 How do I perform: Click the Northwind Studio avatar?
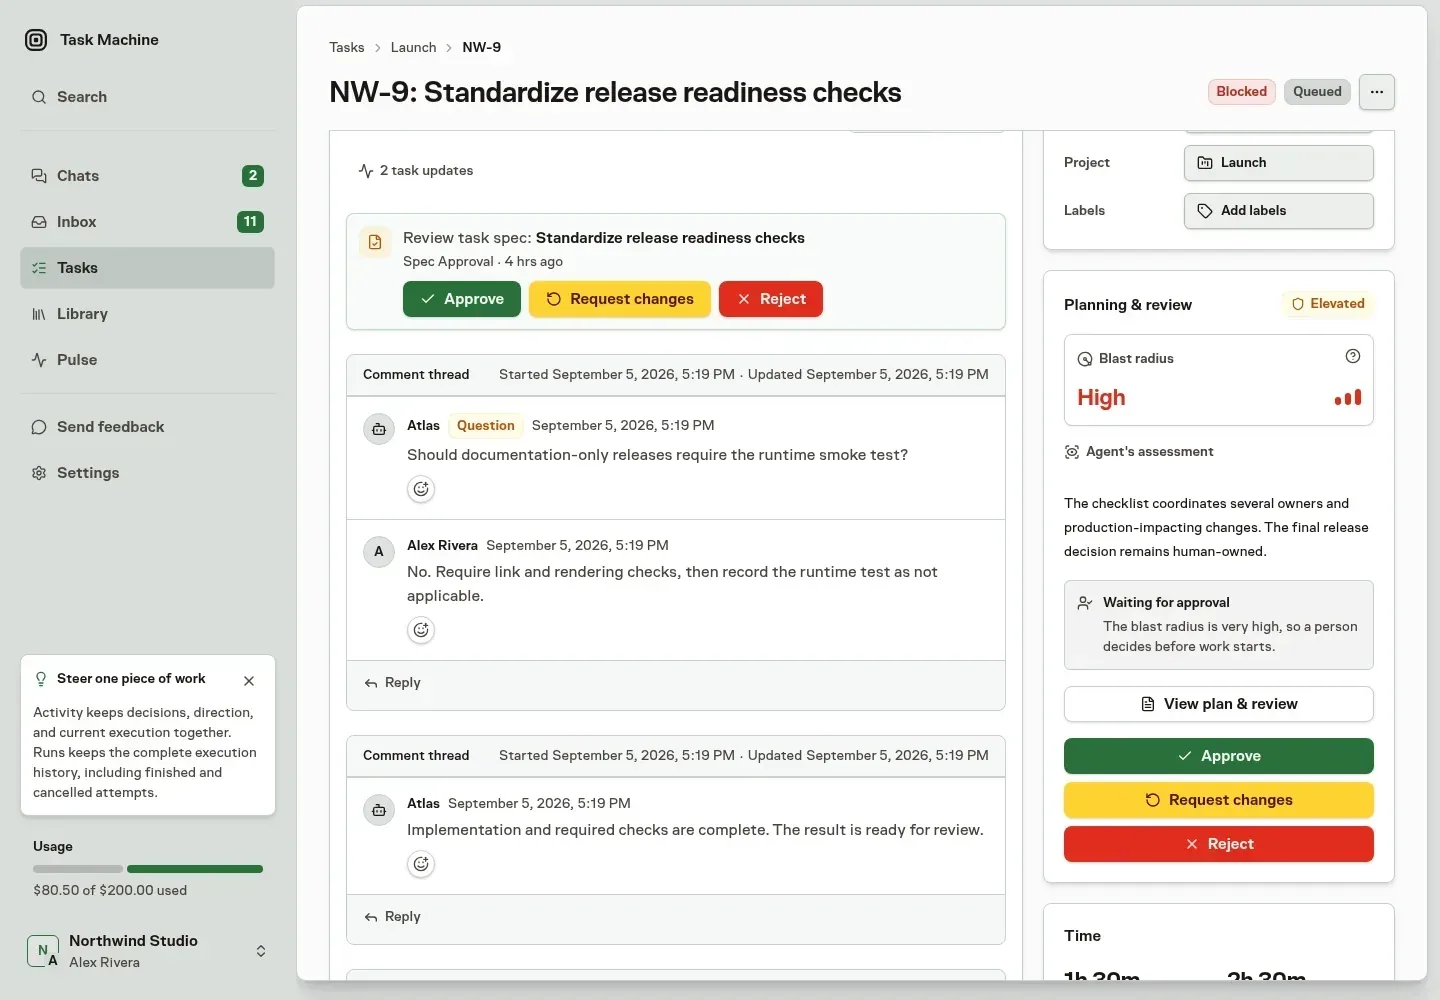(x=42, y=951)
